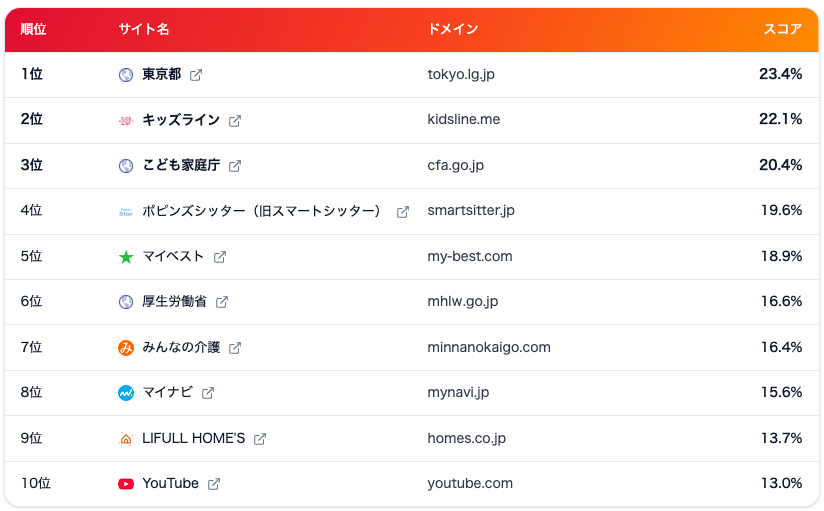Click the blue マイナビ favicon
The width and height of the screenshot is (824, 511).
tap(126, 393)
